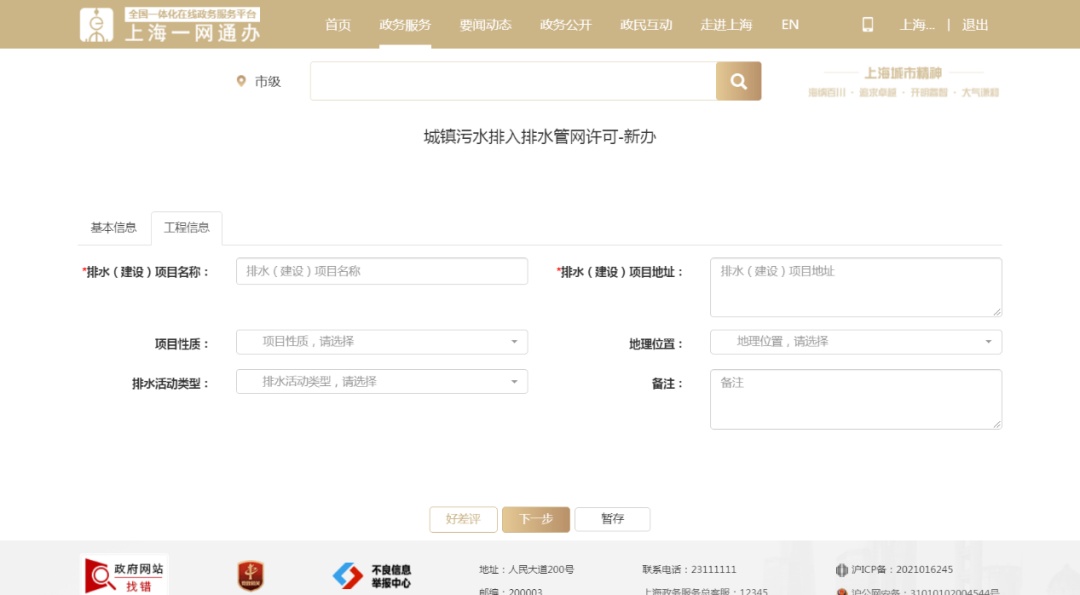Click the red 党政机关 emblem icon

pyautogui.click(x=250, y=575)
